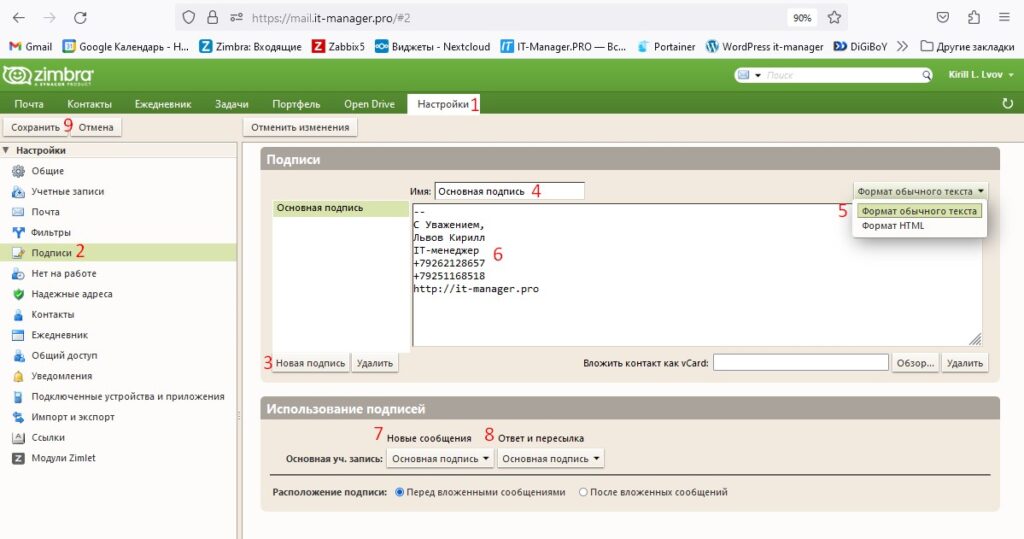The width and height of the screenshot is (1024, 539).
Task: Click Zimbra refresh icon on tab bar
Action: point(1007,104)
